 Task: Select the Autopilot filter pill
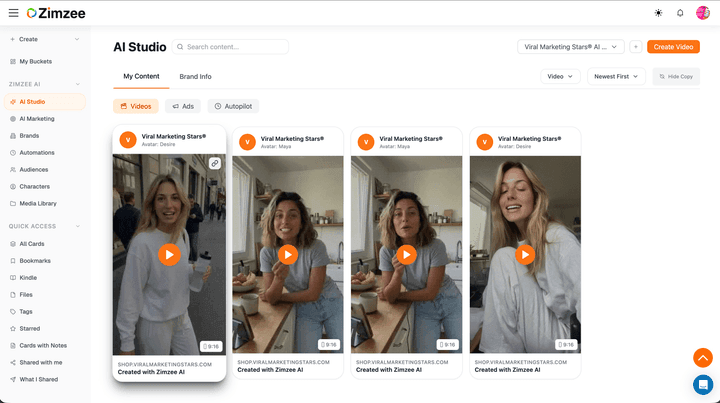point(233,106)
